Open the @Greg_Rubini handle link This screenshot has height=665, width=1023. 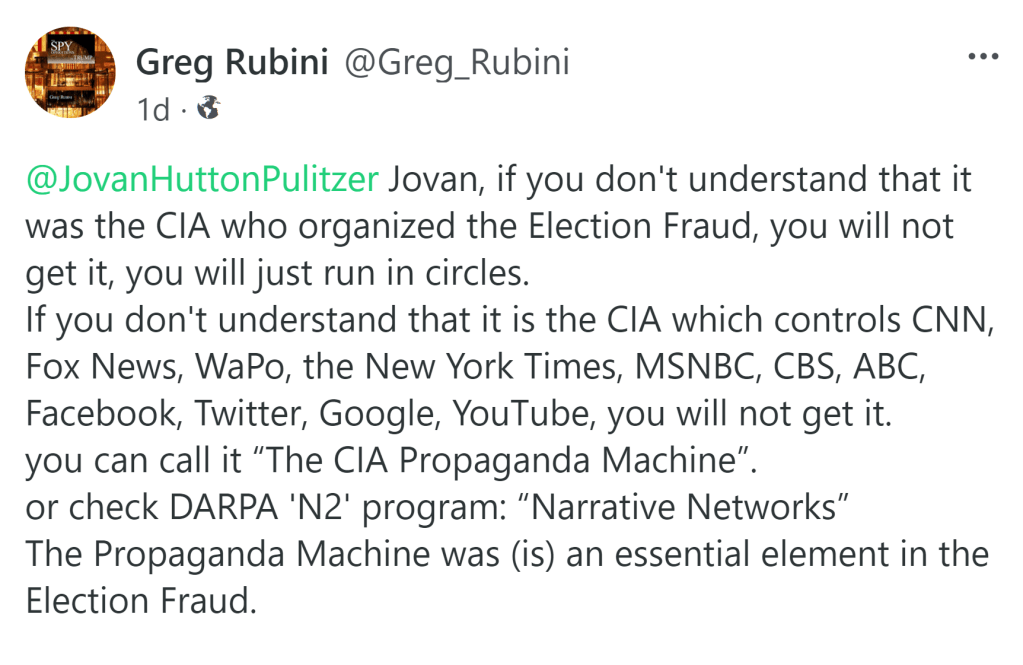[457, 62]
